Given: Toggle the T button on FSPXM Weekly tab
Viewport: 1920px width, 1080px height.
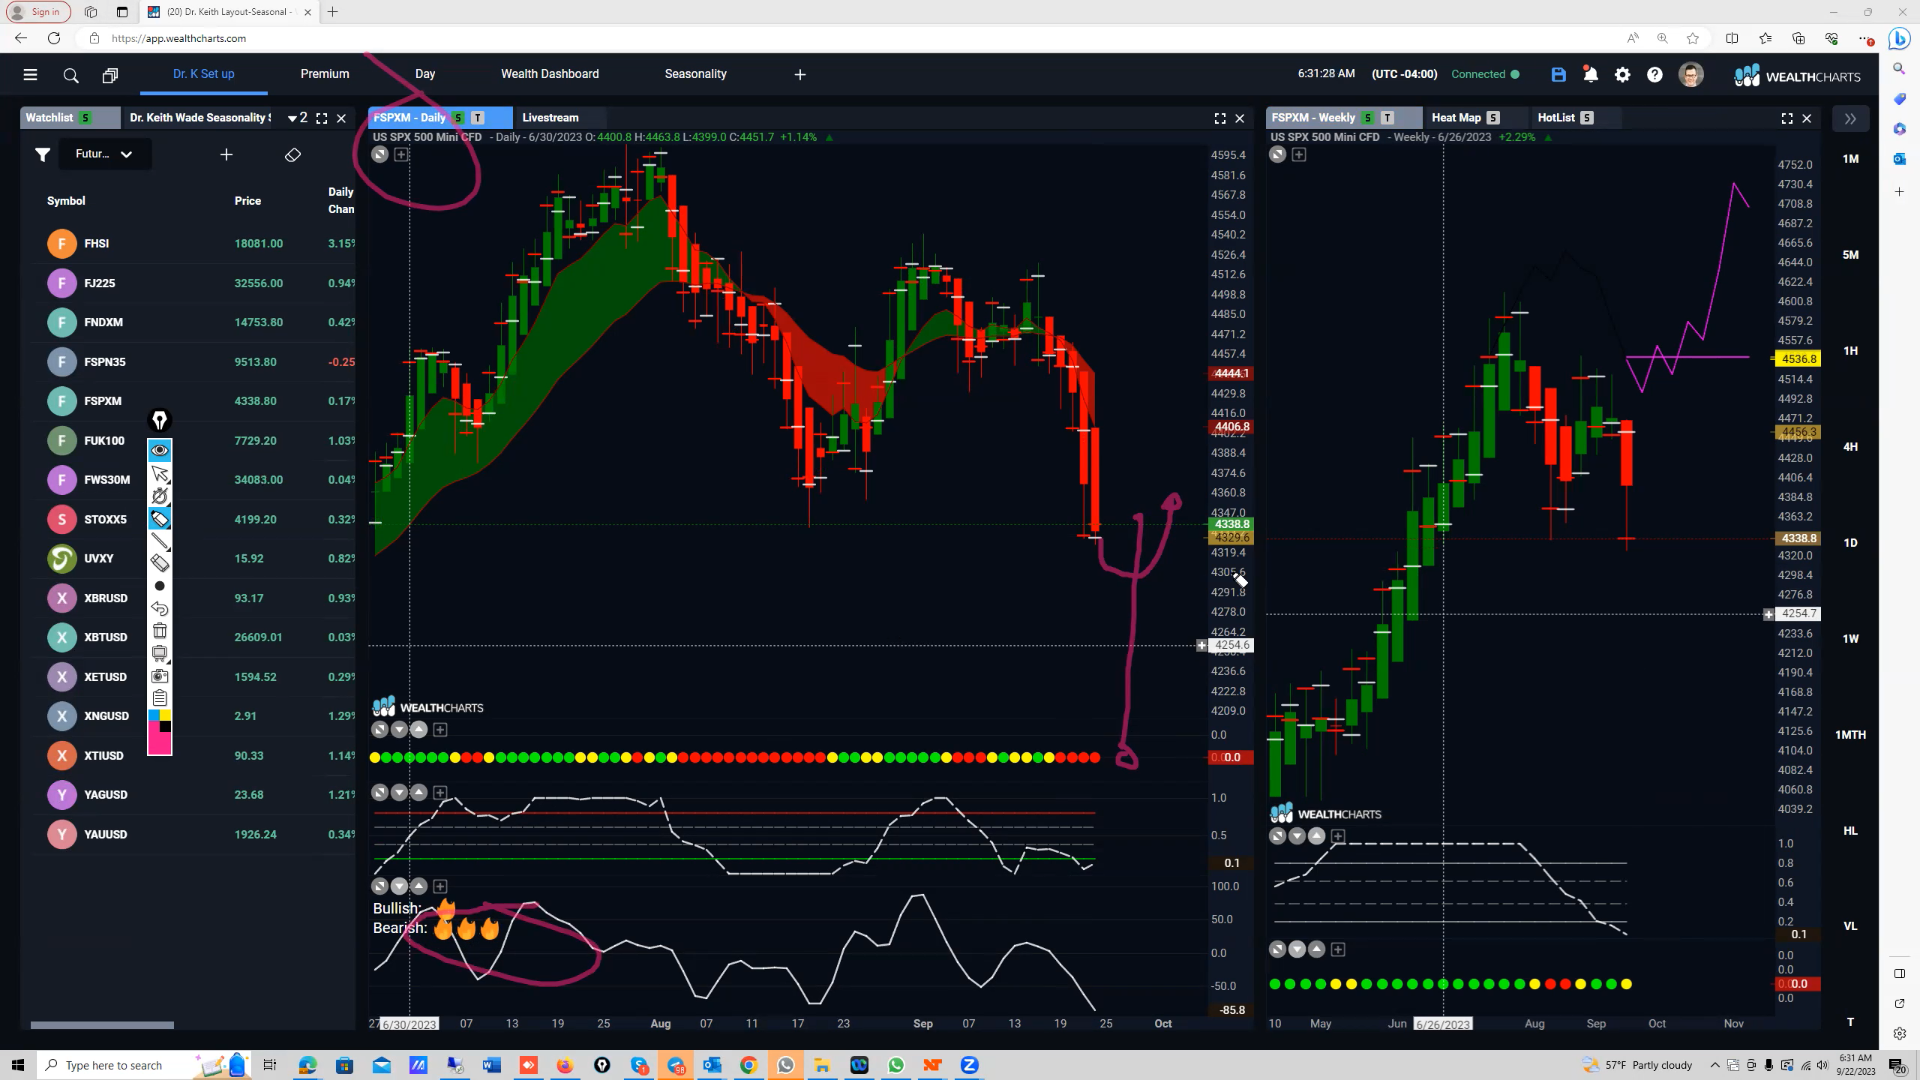Looking at the screenshot, I should tap(1387, 118).
